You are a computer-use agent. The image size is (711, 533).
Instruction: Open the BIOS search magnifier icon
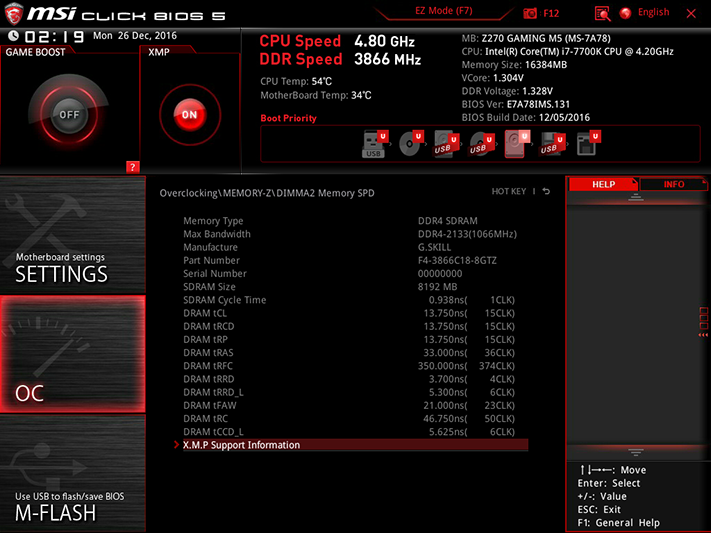tap(602, 14)
